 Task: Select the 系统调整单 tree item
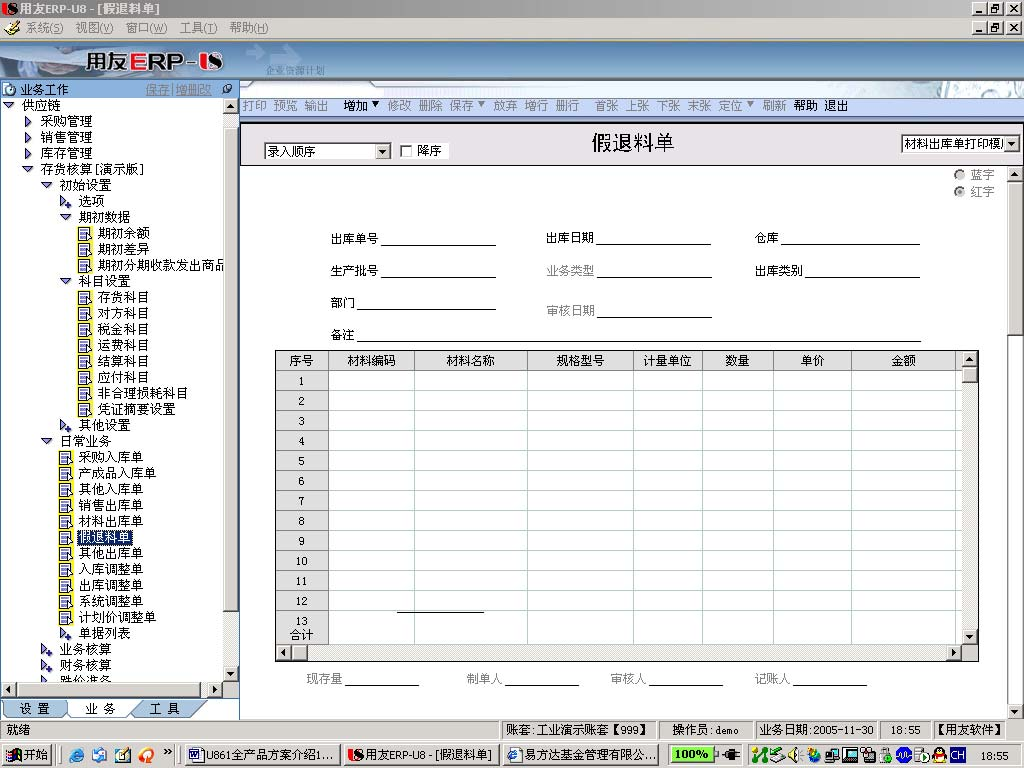110,601
